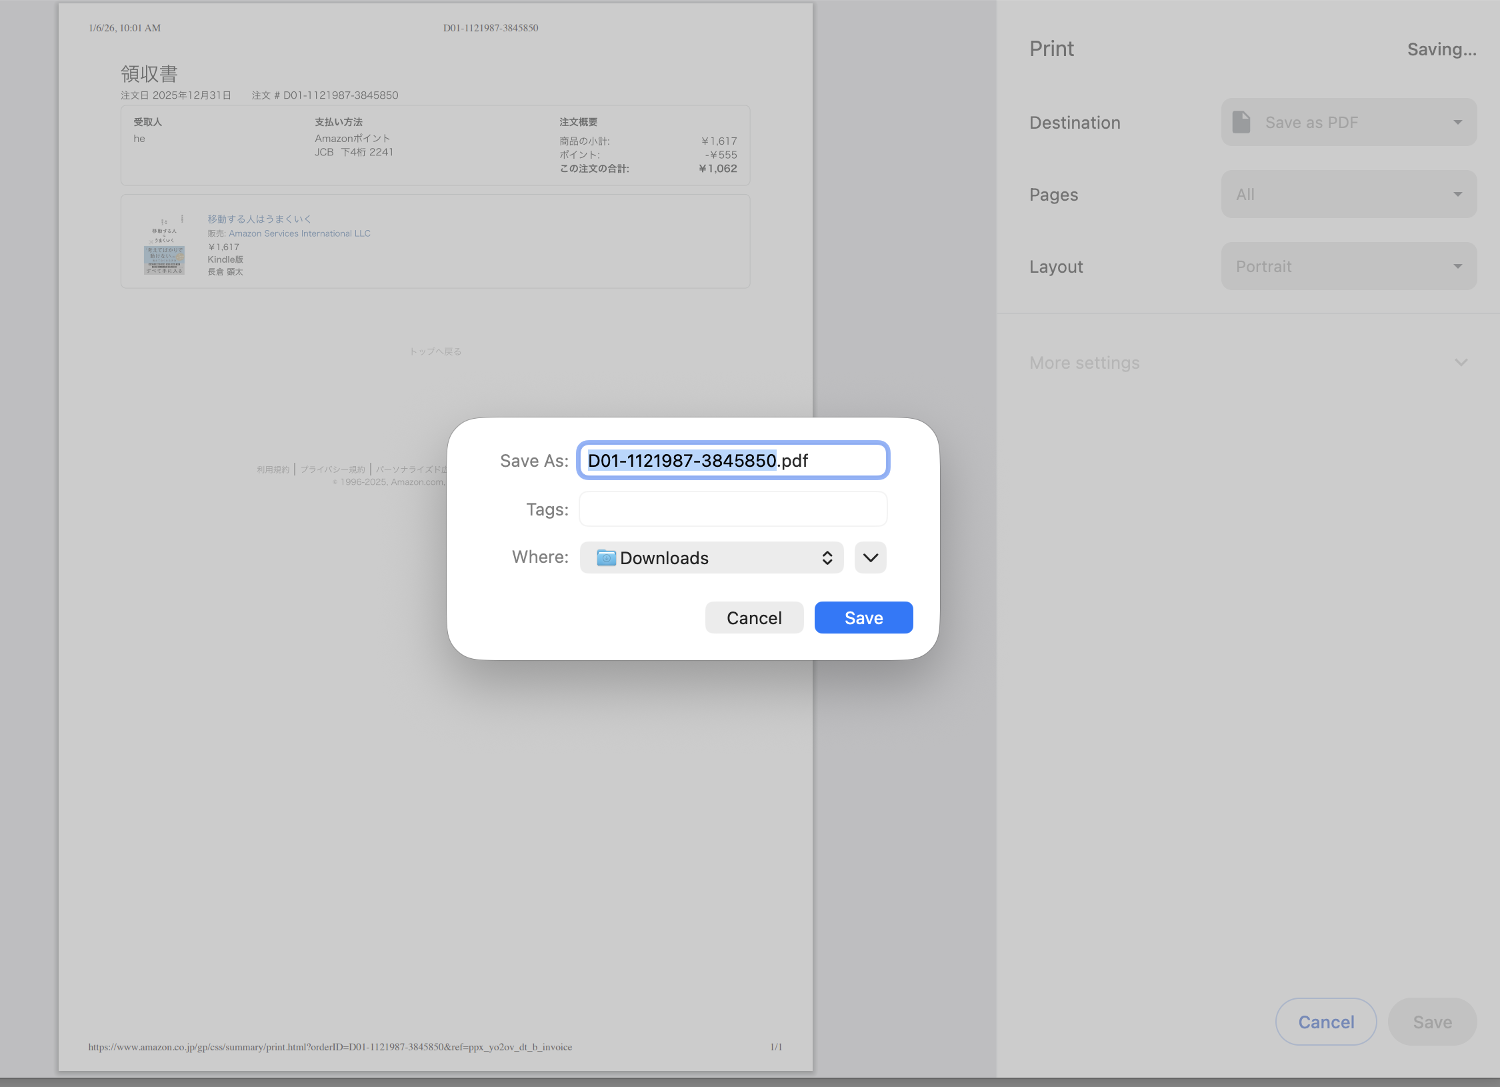Click the JCB 下4桁 2241 payment text
The image size is (1500, 1087).
(354, 152)
